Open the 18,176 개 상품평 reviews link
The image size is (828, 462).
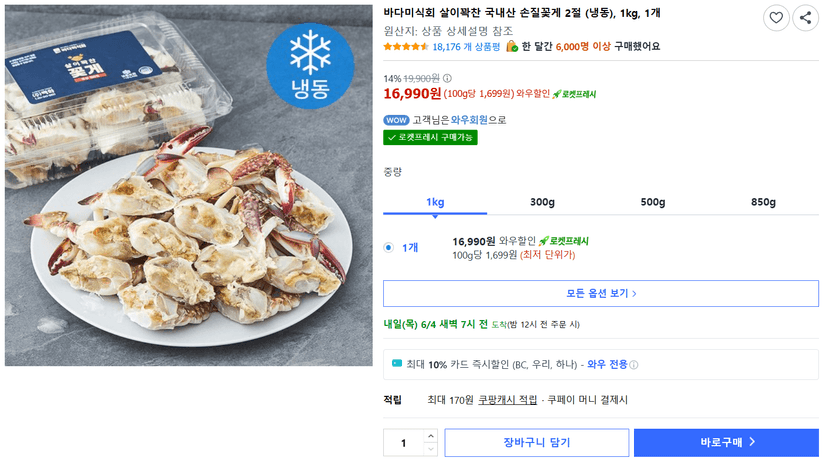466,47
